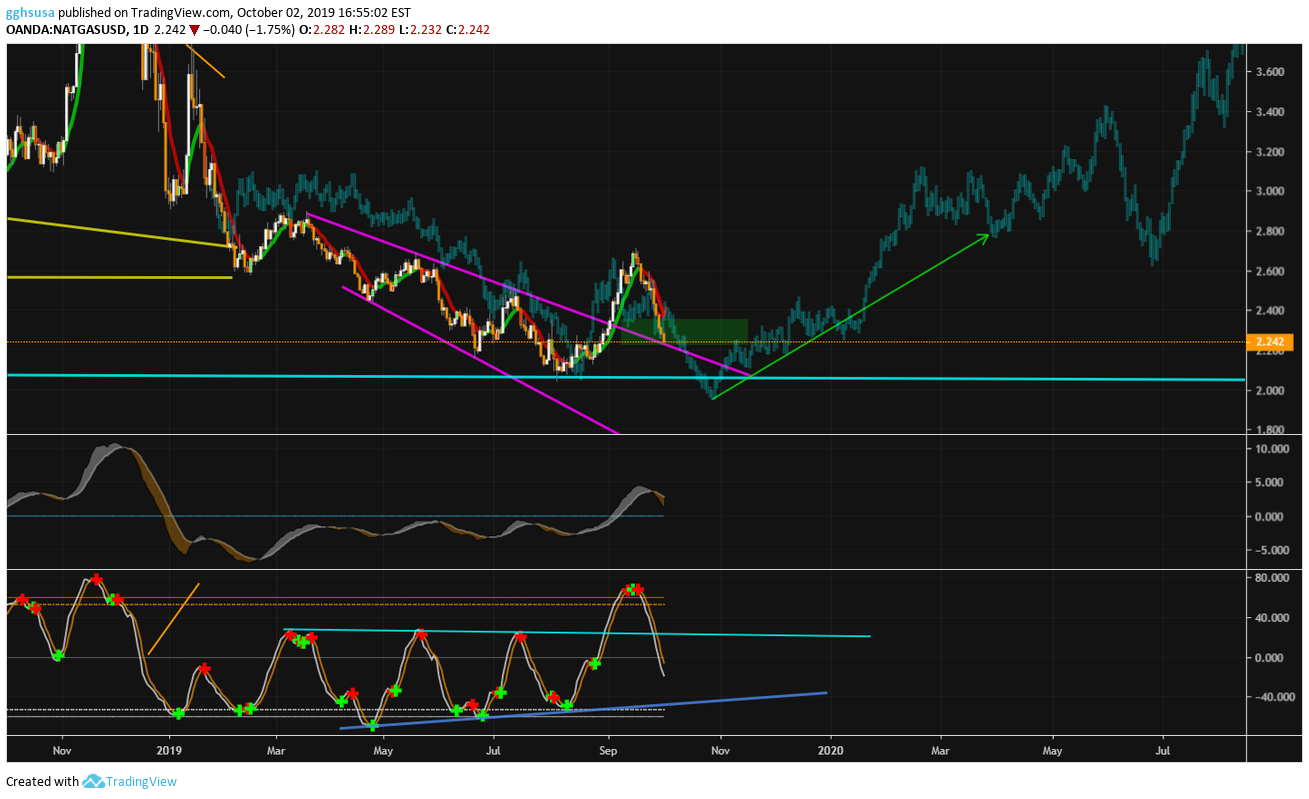Click the 1D timeframe label
Viewport: 1309px width, 799px height.
pyautogui.click(x=141, y=30)
